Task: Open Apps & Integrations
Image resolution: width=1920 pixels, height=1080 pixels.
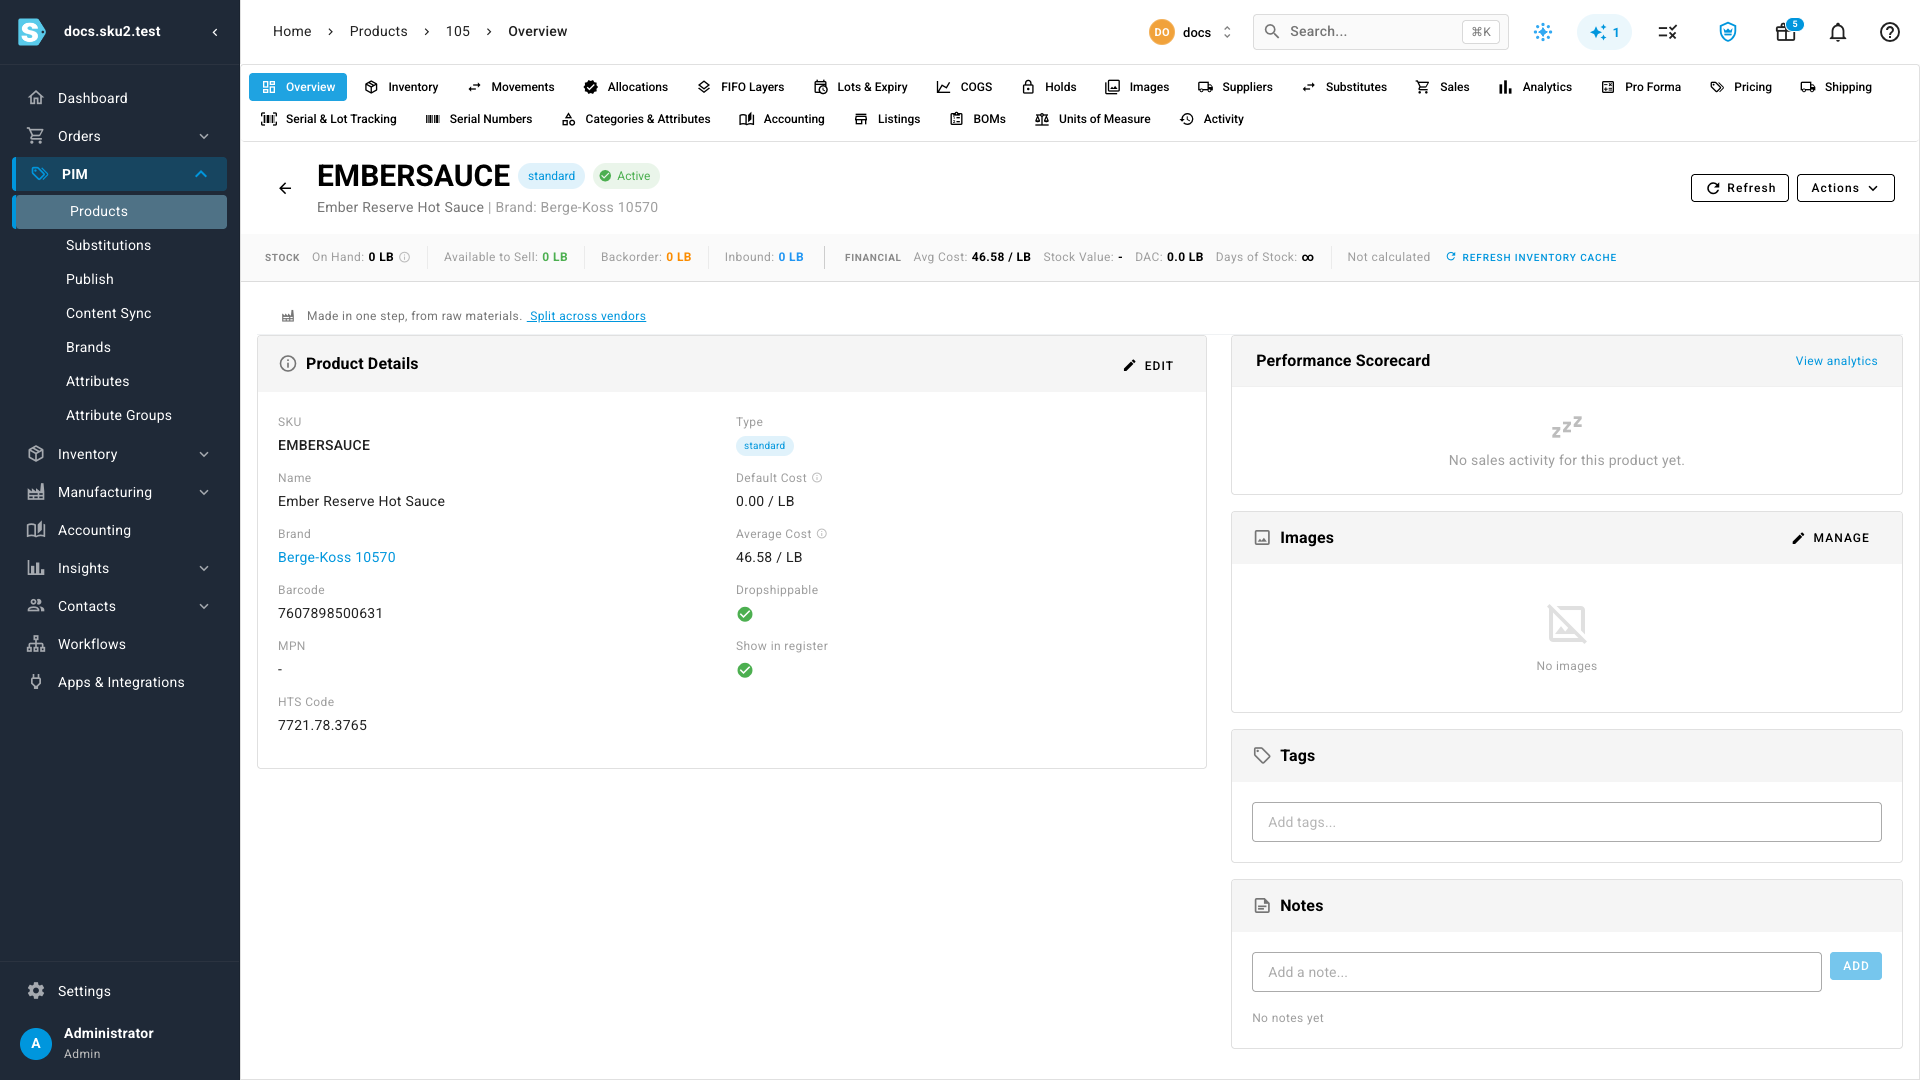Action: [x=120, y=682]
